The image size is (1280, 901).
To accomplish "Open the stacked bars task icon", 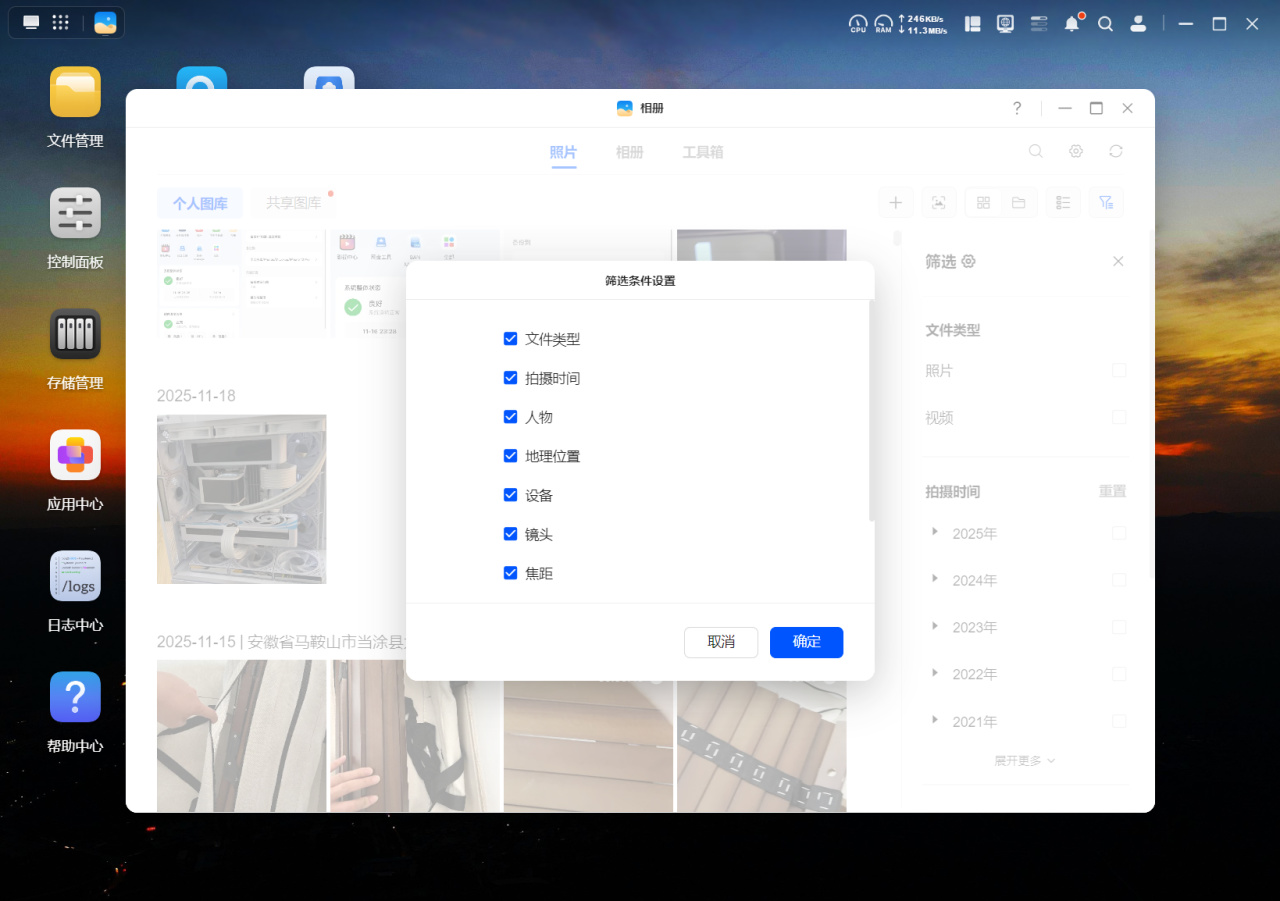I will point(1038,24).
